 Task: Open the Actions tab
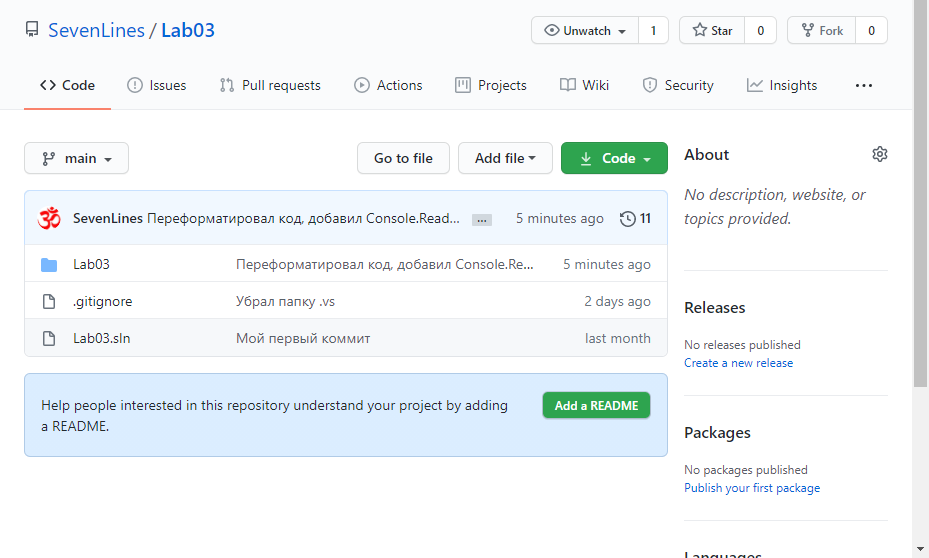[x=388, y=85]
